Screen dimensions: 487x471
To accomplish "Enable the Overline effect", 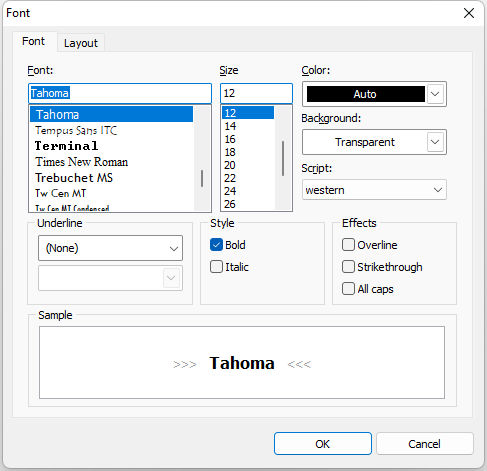I will click(x=348, y=245).
